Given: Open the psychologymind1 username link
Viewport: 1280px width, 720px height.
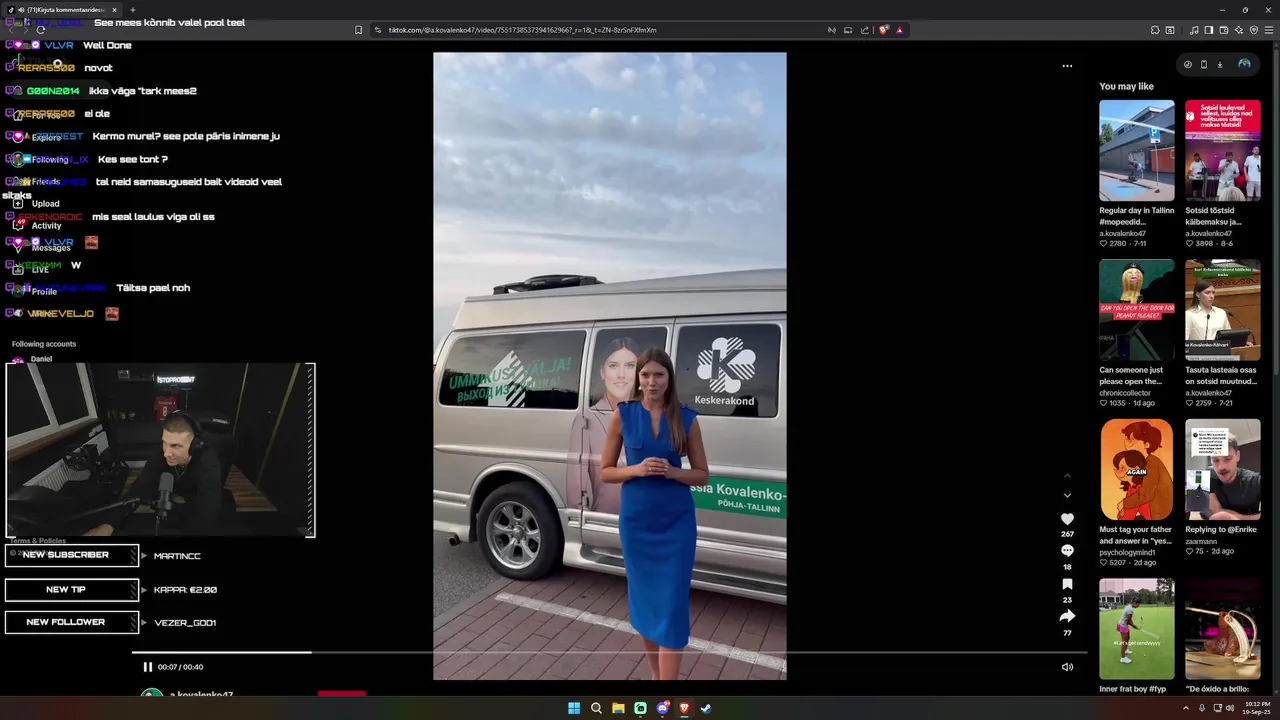Looking at the screenshot, I should point(1127,552).
